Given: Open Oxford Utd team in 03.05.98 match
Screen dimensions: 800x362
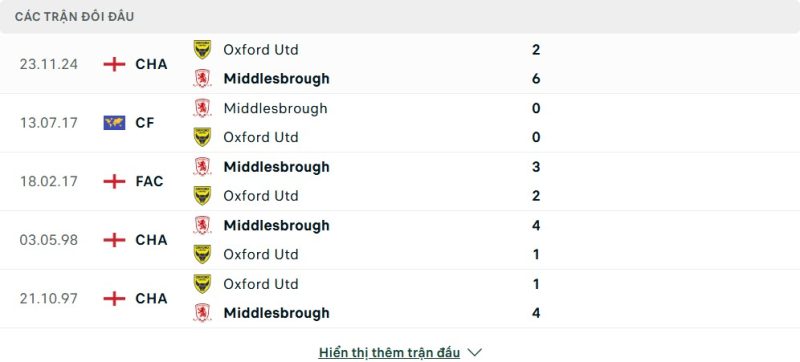Looking at the screenshot, I should point(261,254).
